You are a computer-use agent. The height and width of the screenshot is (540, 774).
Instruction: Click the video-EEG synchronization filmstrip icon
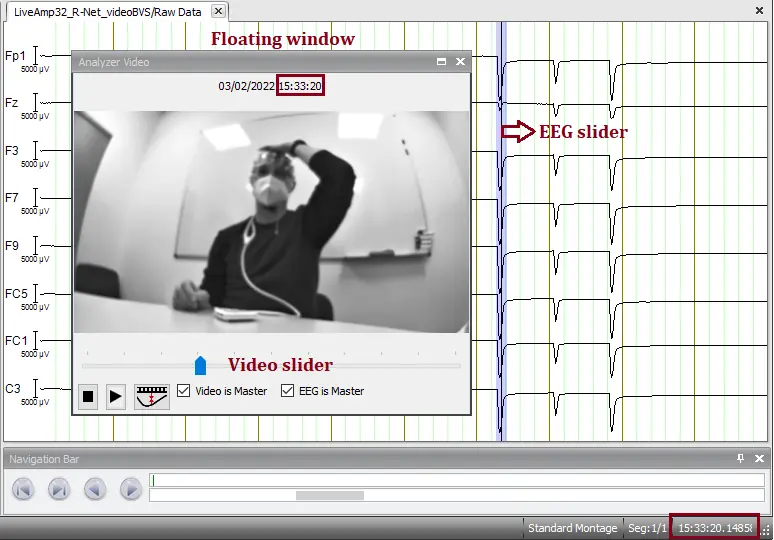[x=152, y=395]
